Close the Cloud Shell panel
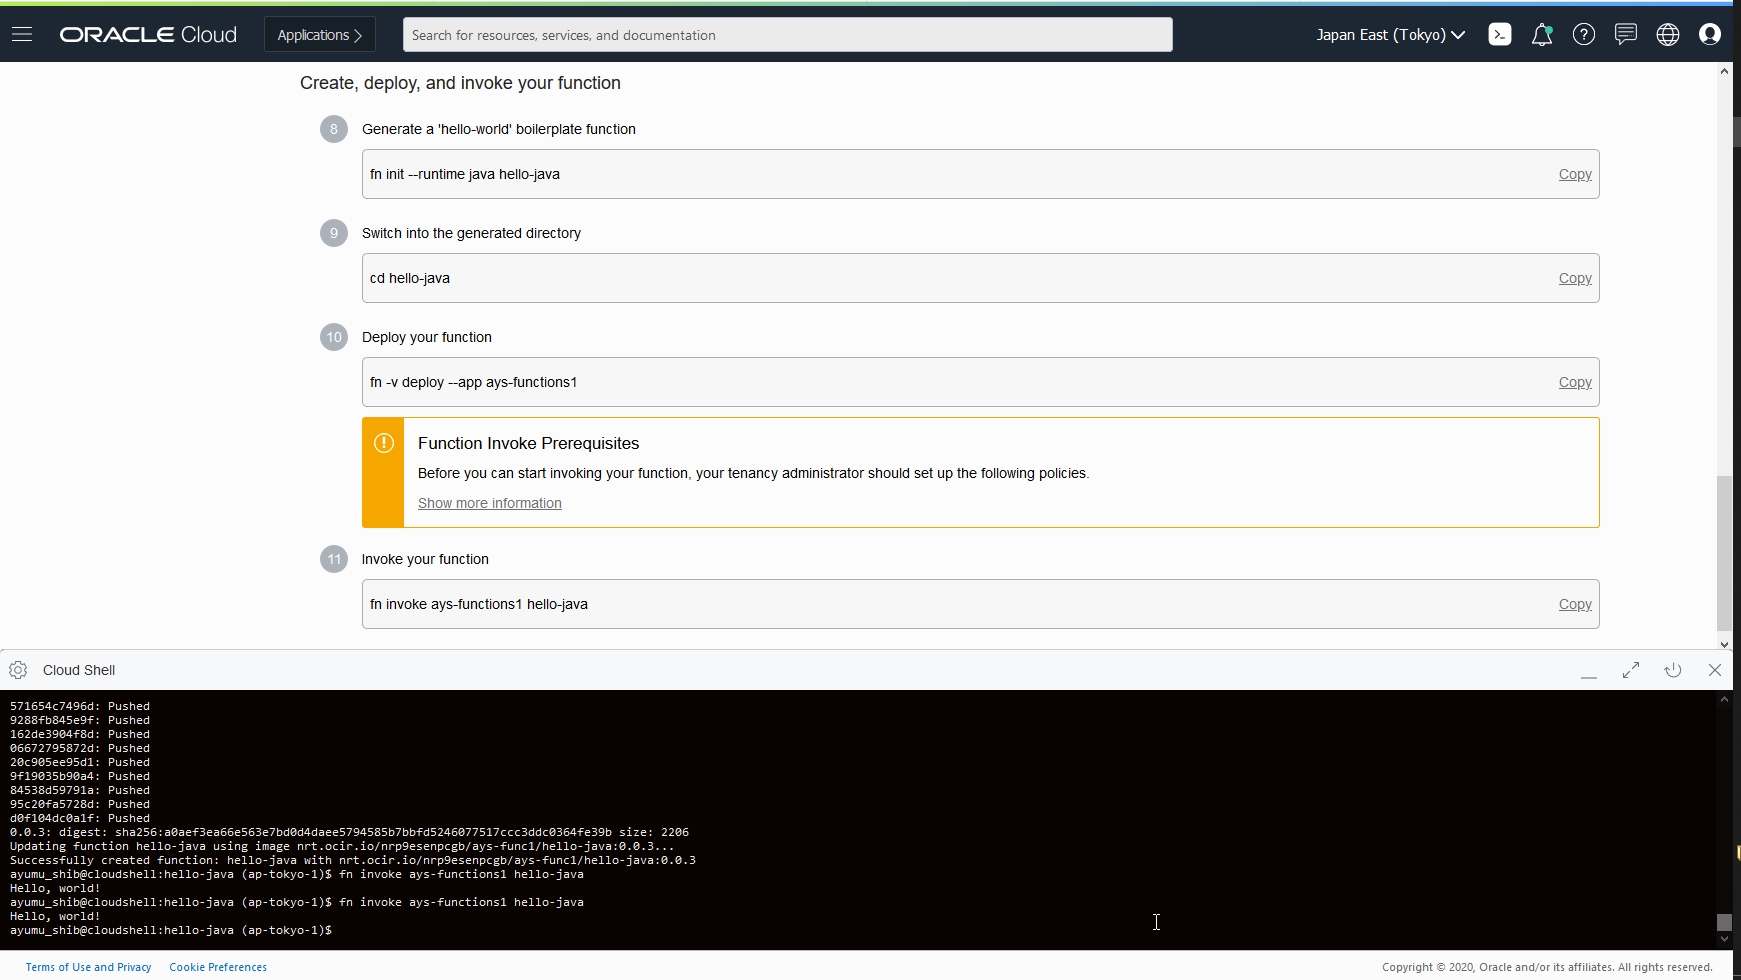1741x980 pixels. coord(1715,670)
